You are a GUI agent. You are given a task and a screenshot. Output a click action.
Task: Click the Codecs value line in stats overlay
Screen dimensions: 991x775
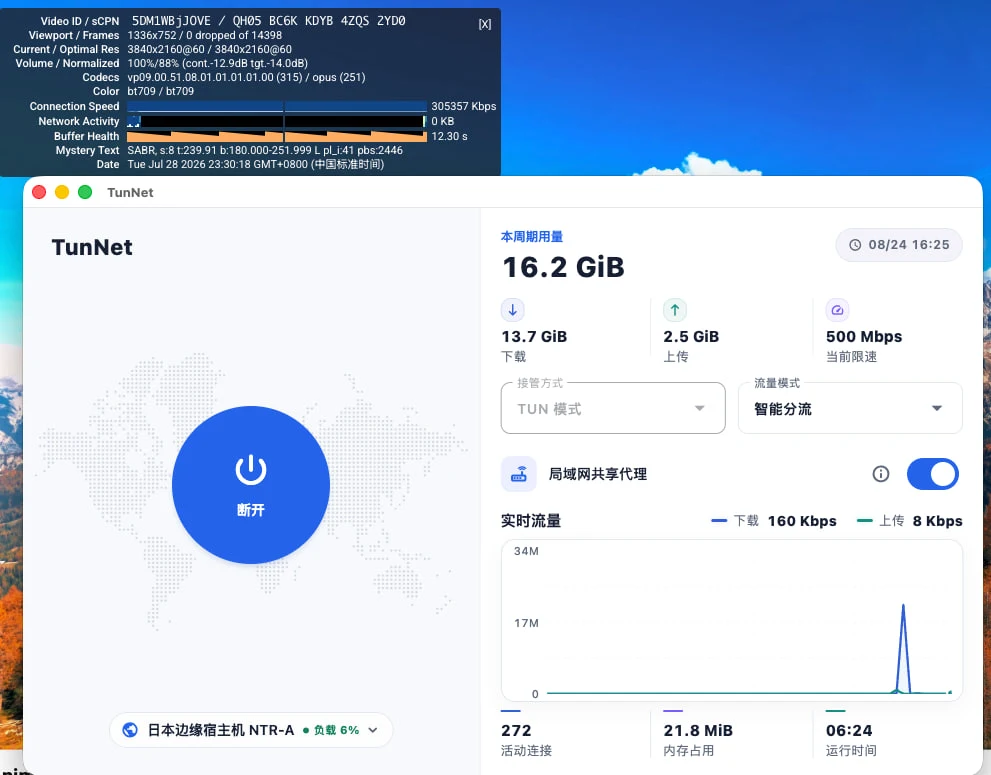tap(246, 77)
